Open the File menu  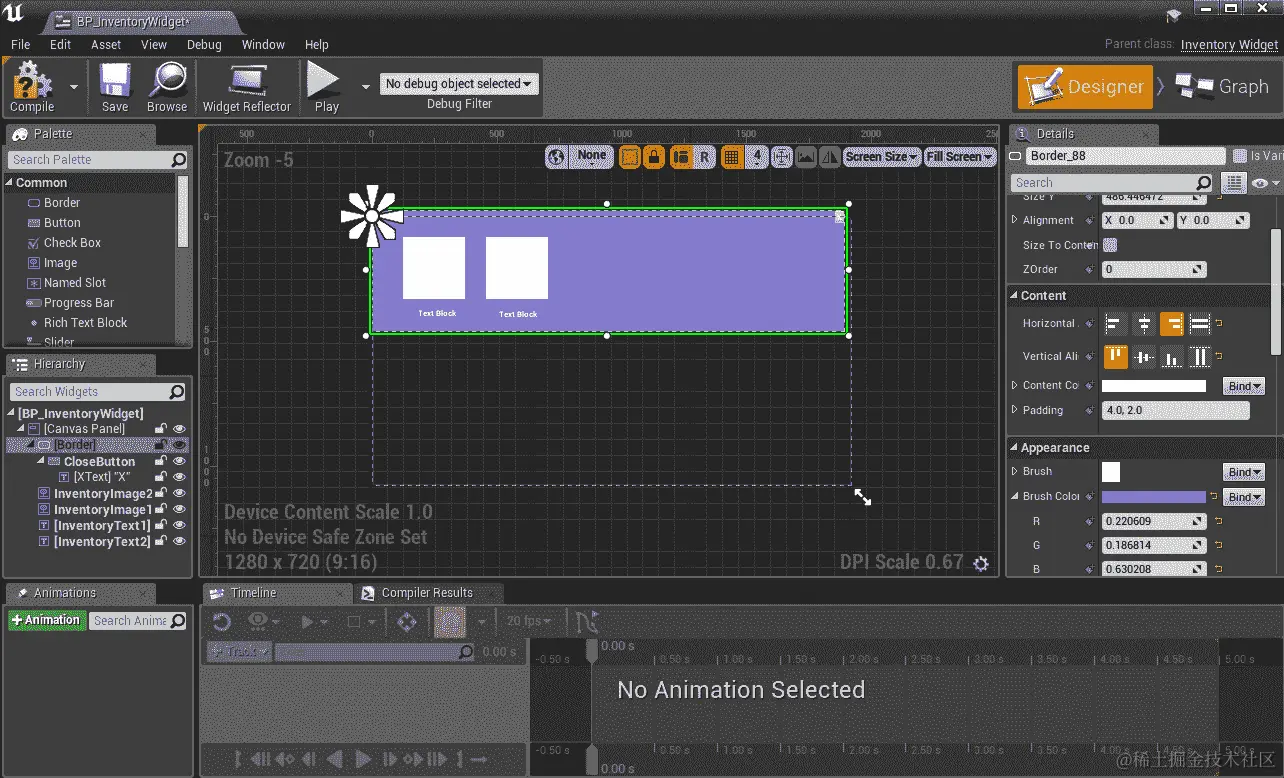coord(20,44)
